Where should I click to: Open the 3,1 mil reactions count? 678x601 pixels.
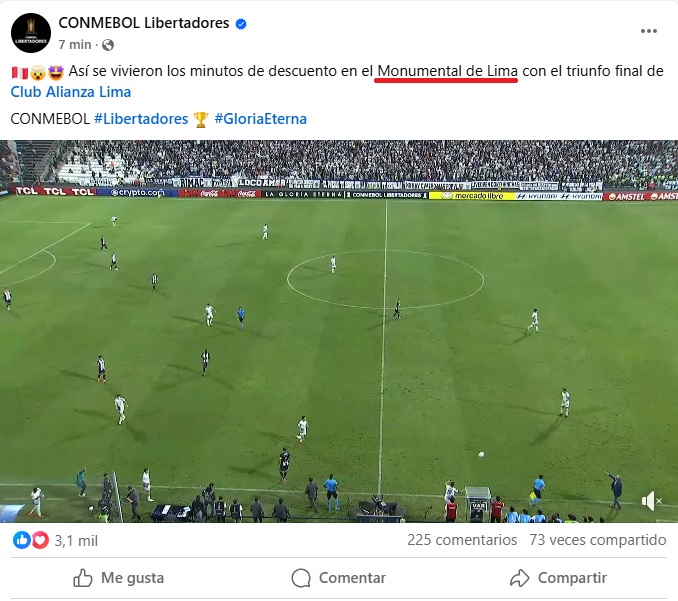pyautogui.click(x=76, y=540)
